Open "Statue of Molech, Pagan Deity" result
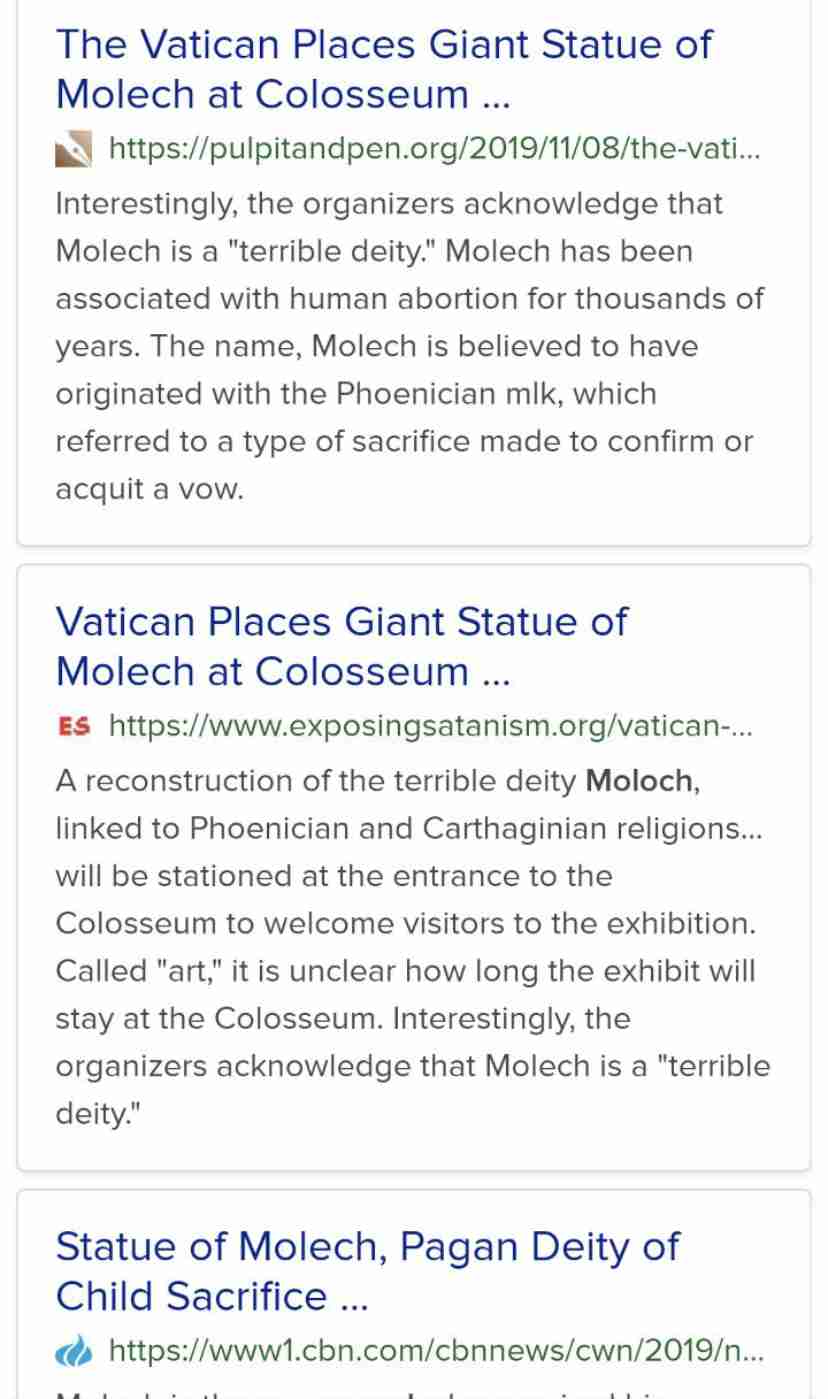Viewport: 828px width, 1399px height. (x=367, y=1271)
